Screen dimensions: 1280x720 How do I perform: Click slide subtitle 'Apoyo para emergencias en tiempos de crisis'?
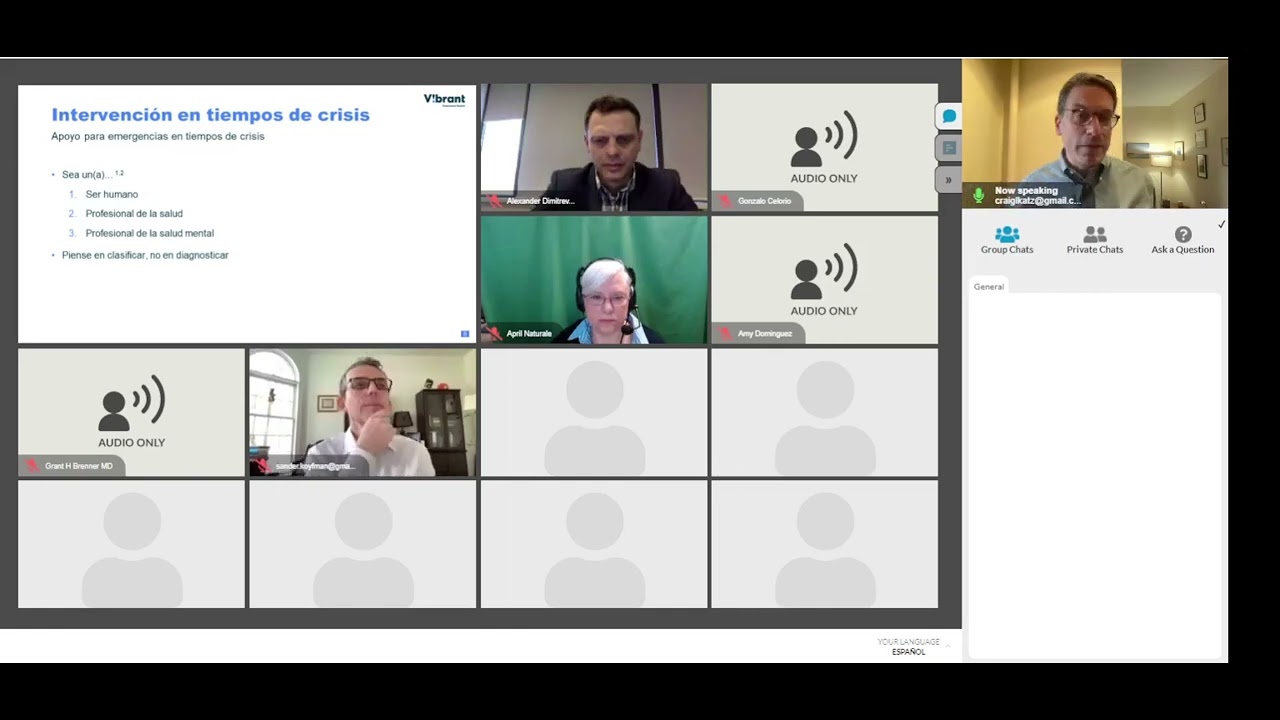point(158,136)
